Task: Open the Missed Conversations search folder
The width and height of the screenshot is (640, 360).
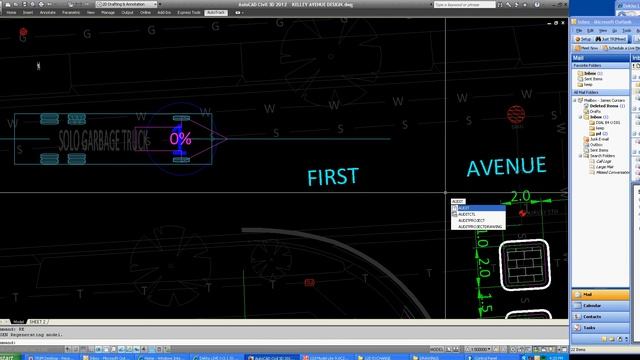Action: click(609, 173)
